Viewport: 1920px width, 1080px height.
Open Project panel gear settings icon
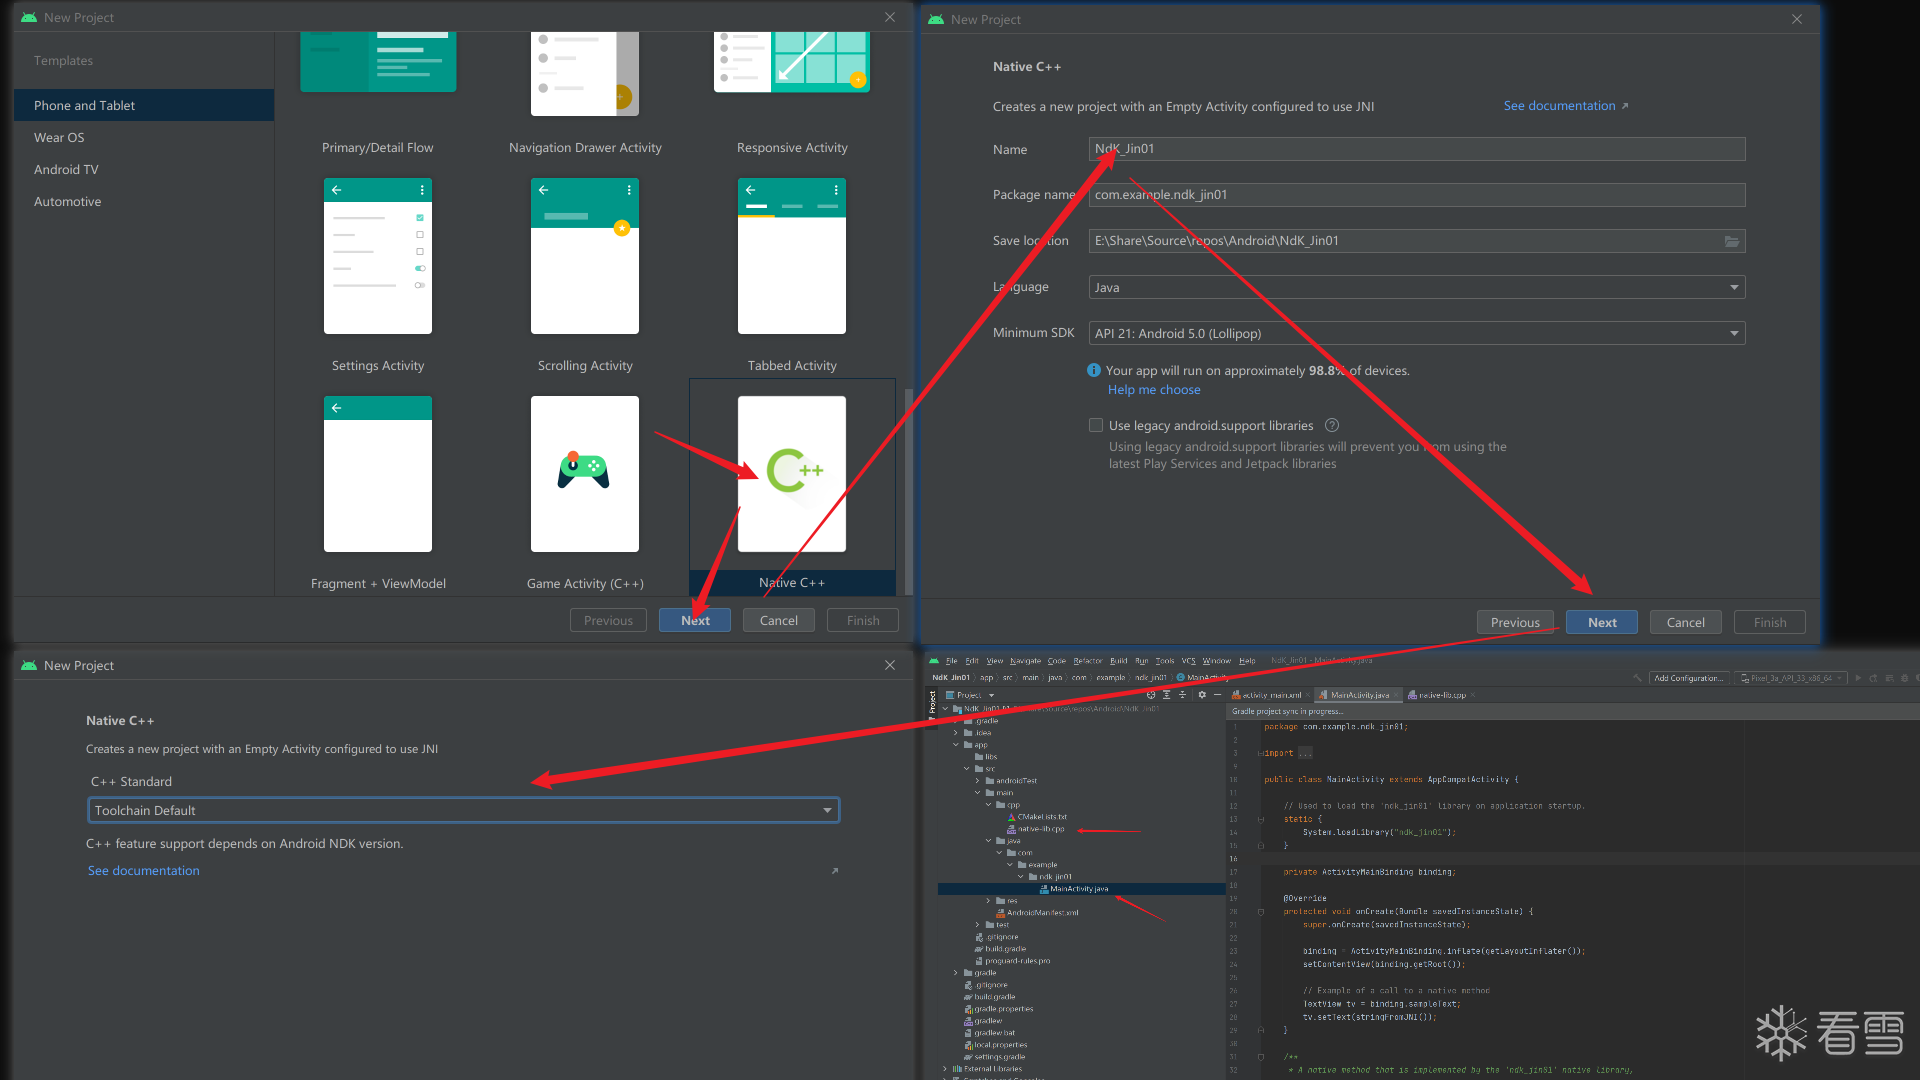1202,695
